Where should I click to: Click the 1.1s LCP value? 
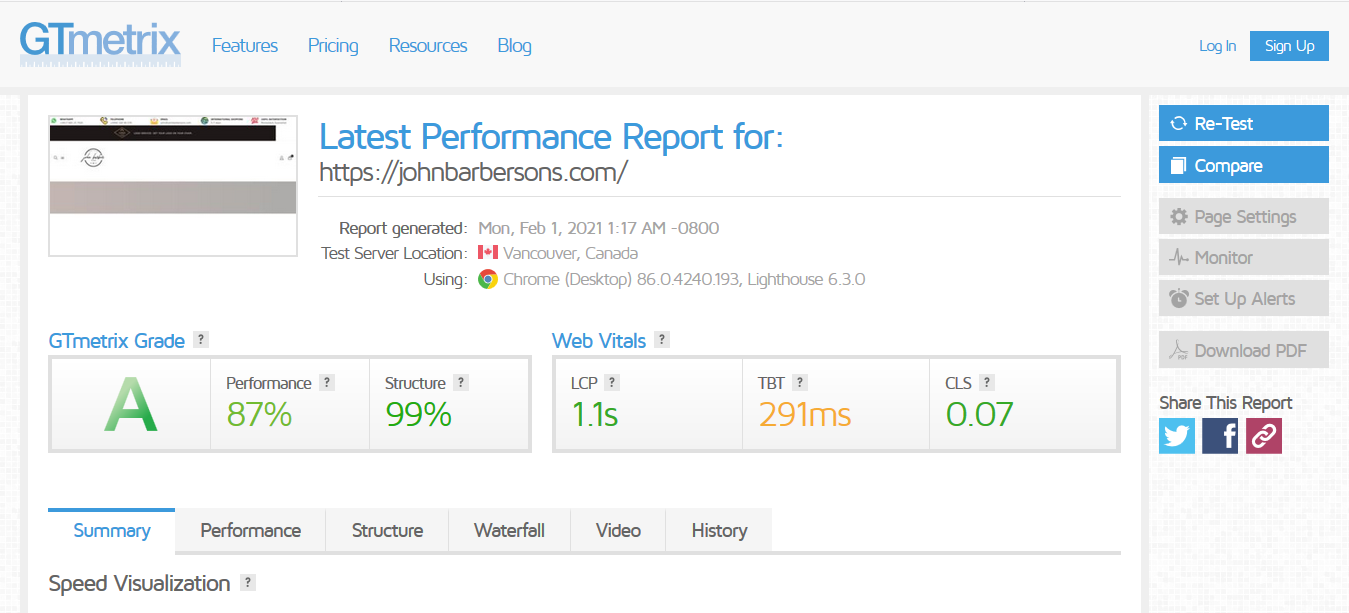(594, 414)
